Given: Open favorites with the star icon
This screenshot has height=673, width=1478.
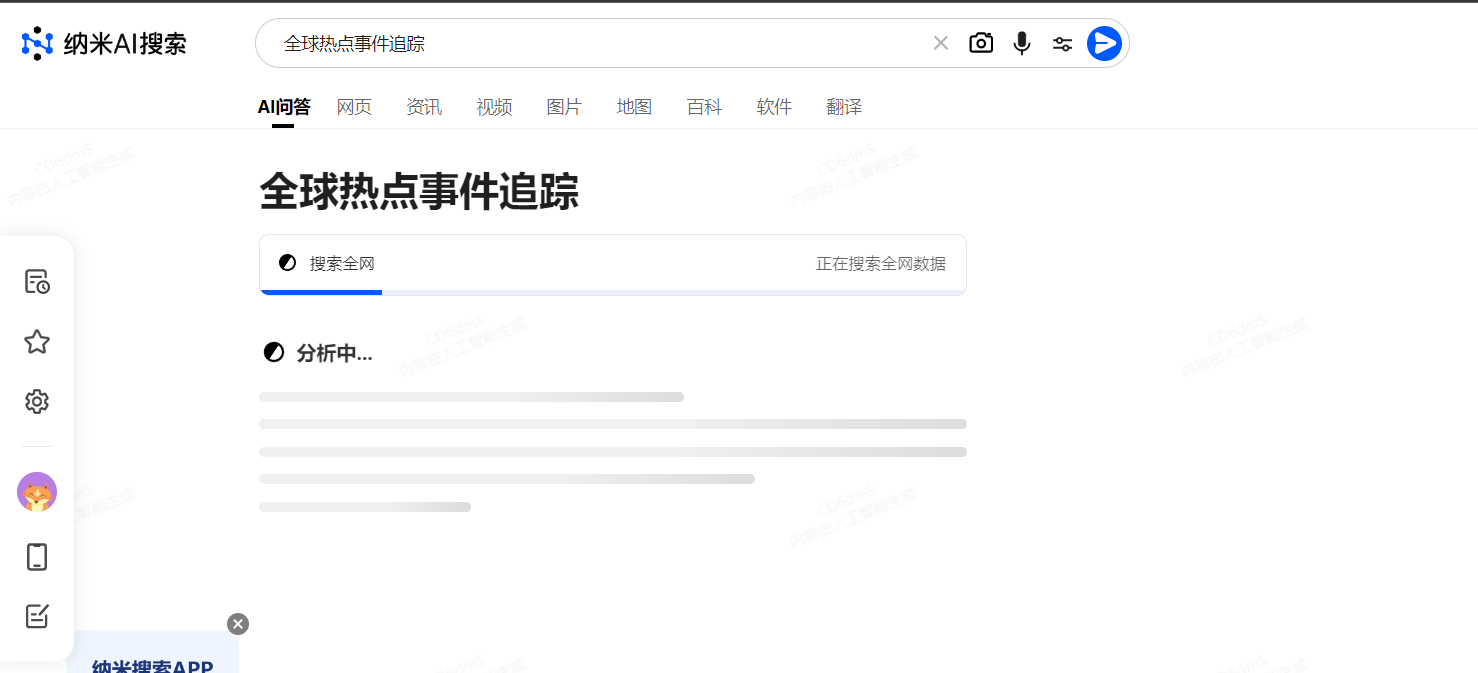Looking at the screenshot, I should pos(36,341).
